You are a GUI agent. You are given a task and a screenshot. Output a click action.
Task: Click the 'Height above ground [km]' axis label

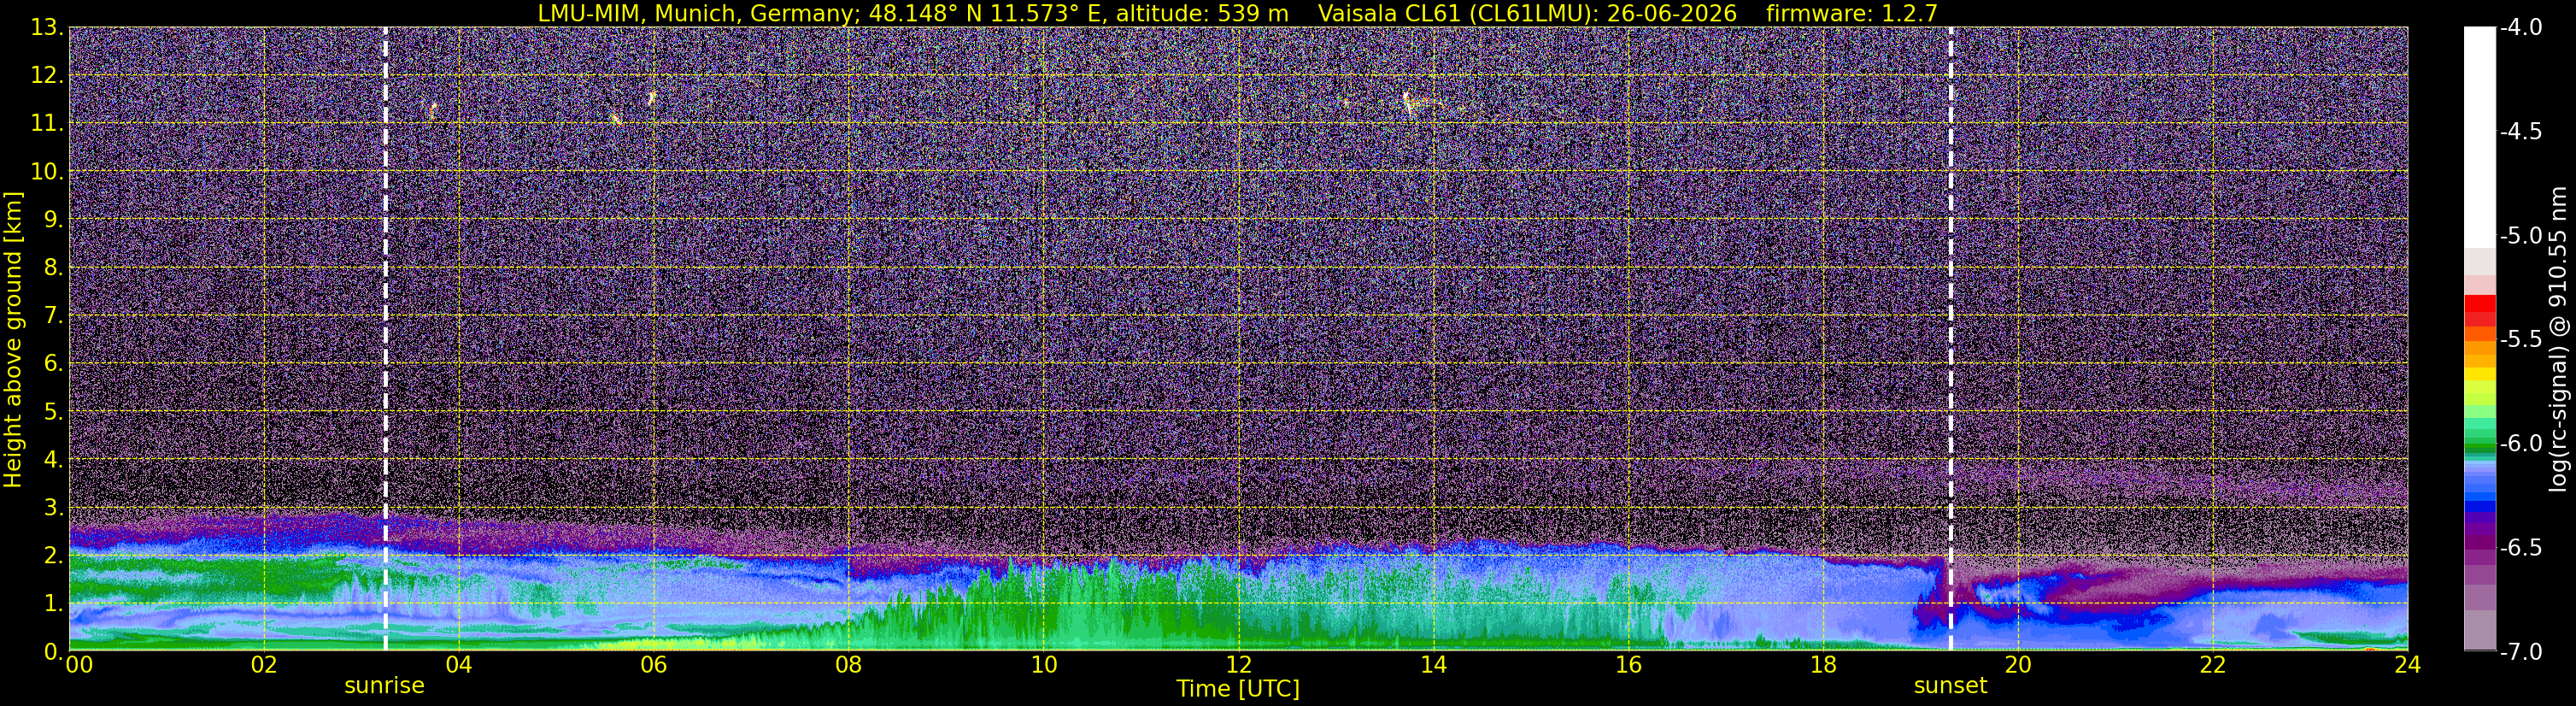point(13,339)
